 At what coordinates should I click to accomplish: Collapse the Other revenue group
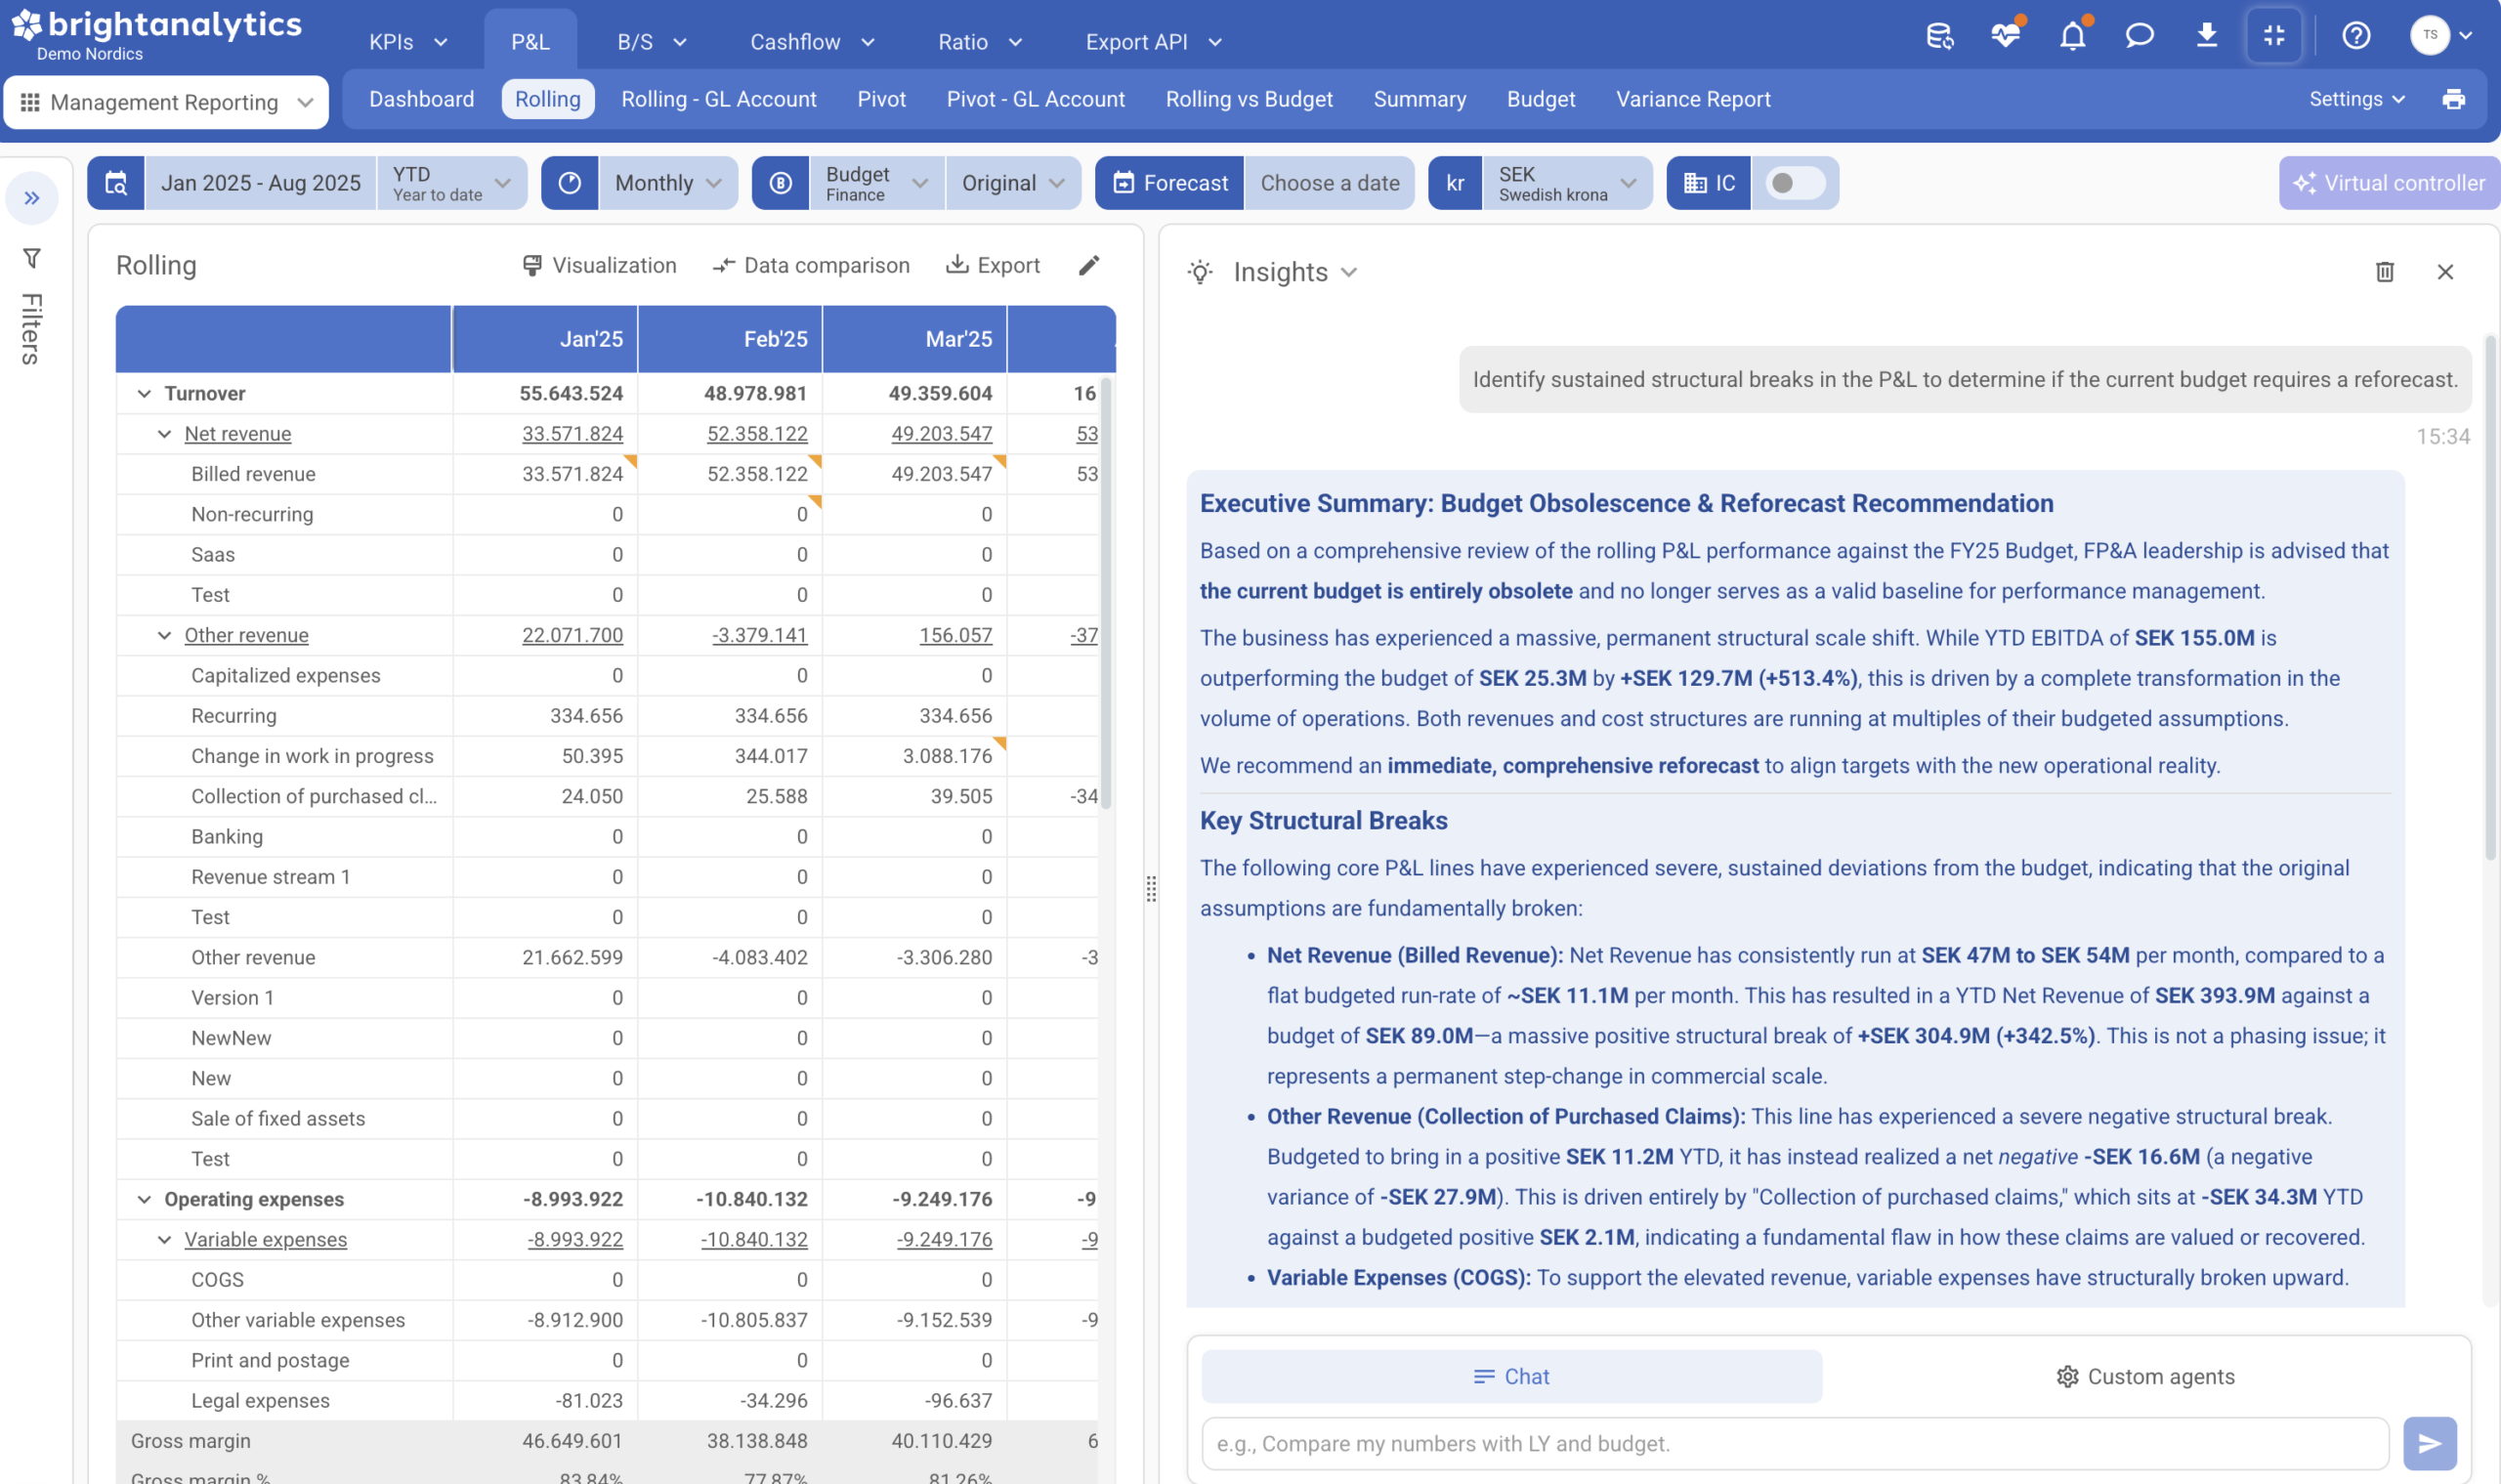tap(164, 635)
